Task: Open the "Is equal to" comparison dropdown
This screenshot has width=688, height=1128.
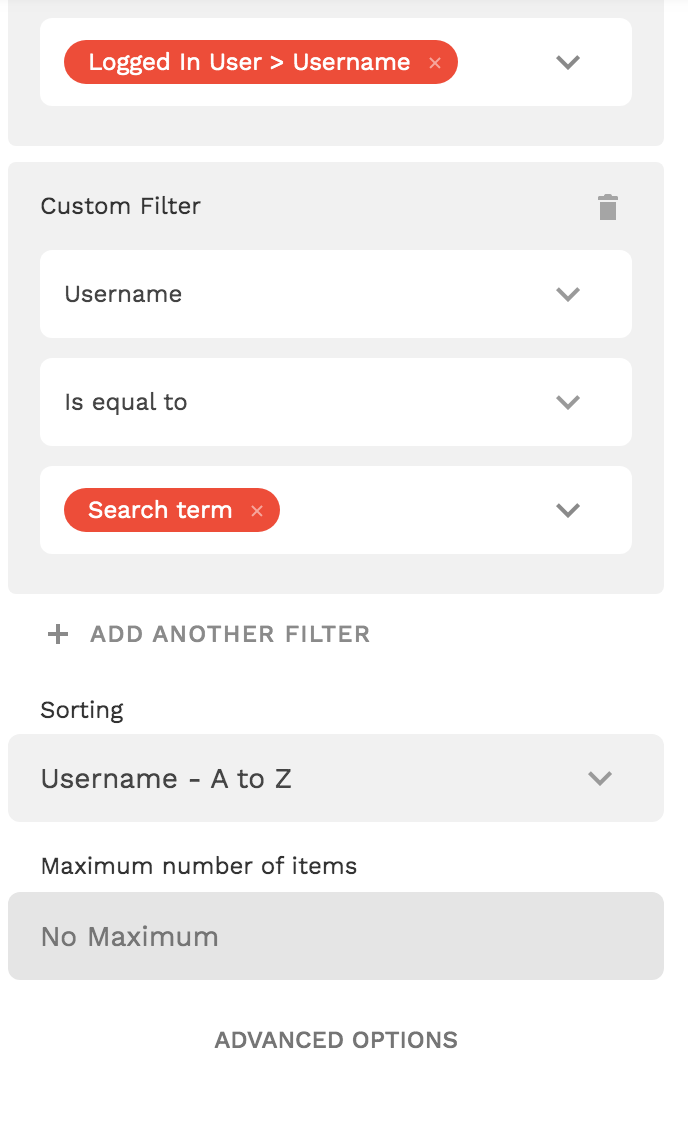Action: pos(300,402)
